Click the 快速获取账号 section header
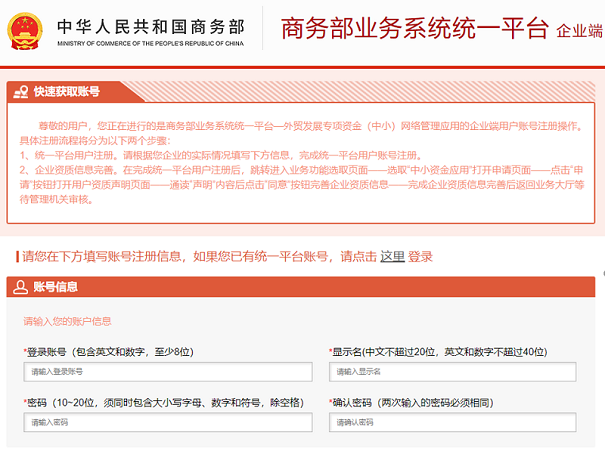This screenshot has width=605, height=451. [66, 91]
